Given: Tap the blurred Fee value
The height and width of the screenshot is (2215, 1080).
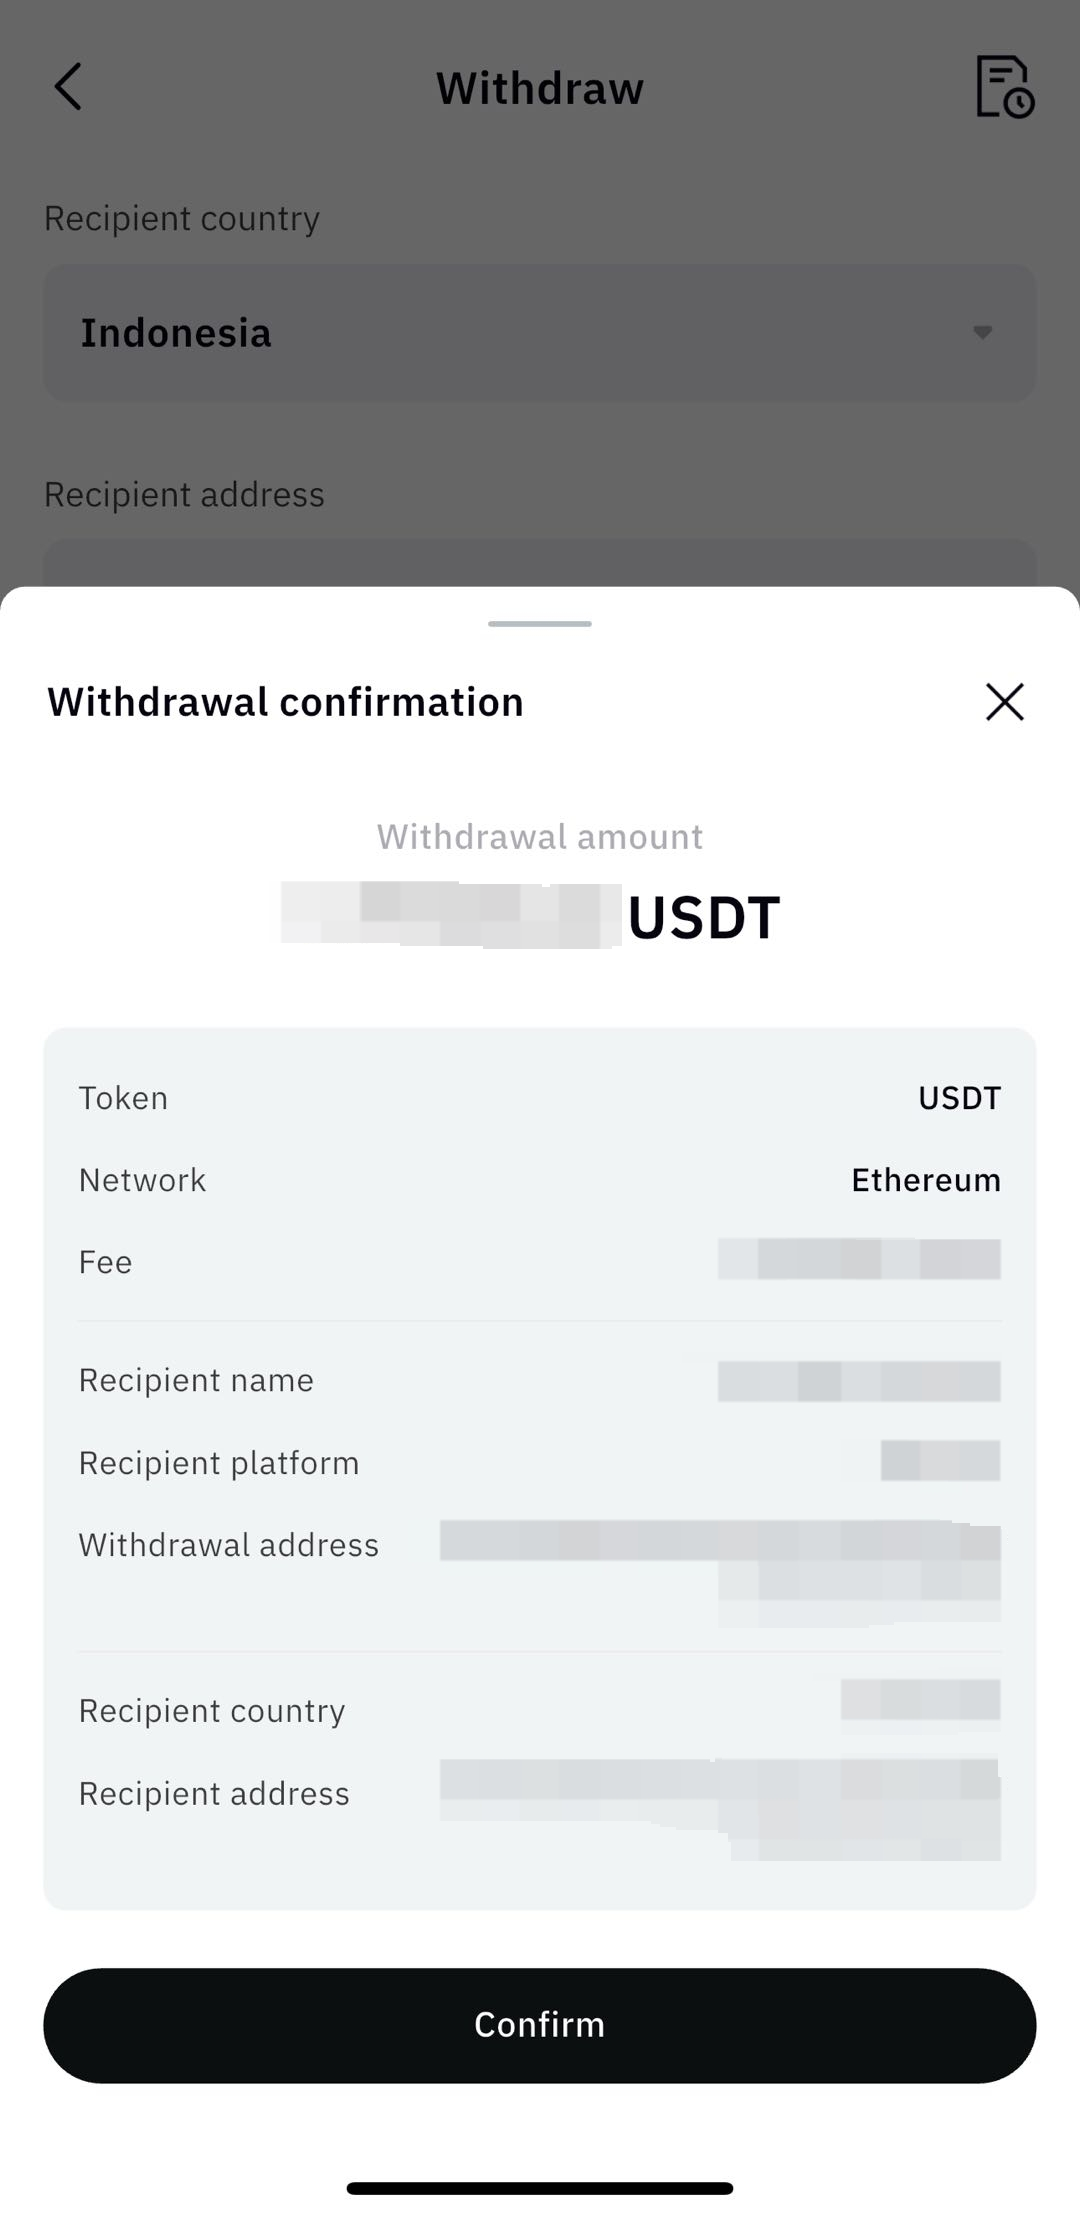Looking at the screenshot, I should point(859,1259).
